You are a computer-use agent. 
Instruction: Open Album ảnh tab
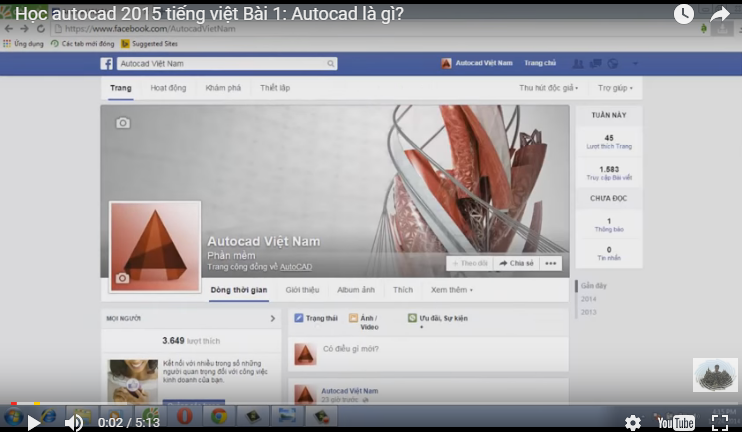coord(356,290)
